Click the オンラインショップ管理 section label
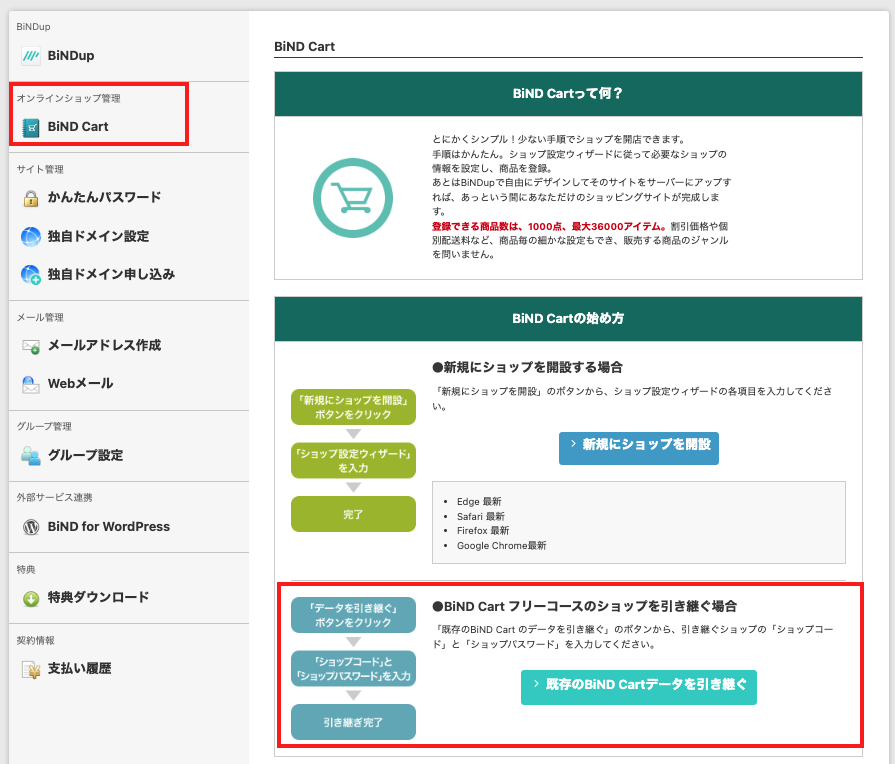This screenshot has height=764, width=895. click(x=68, y=98)
